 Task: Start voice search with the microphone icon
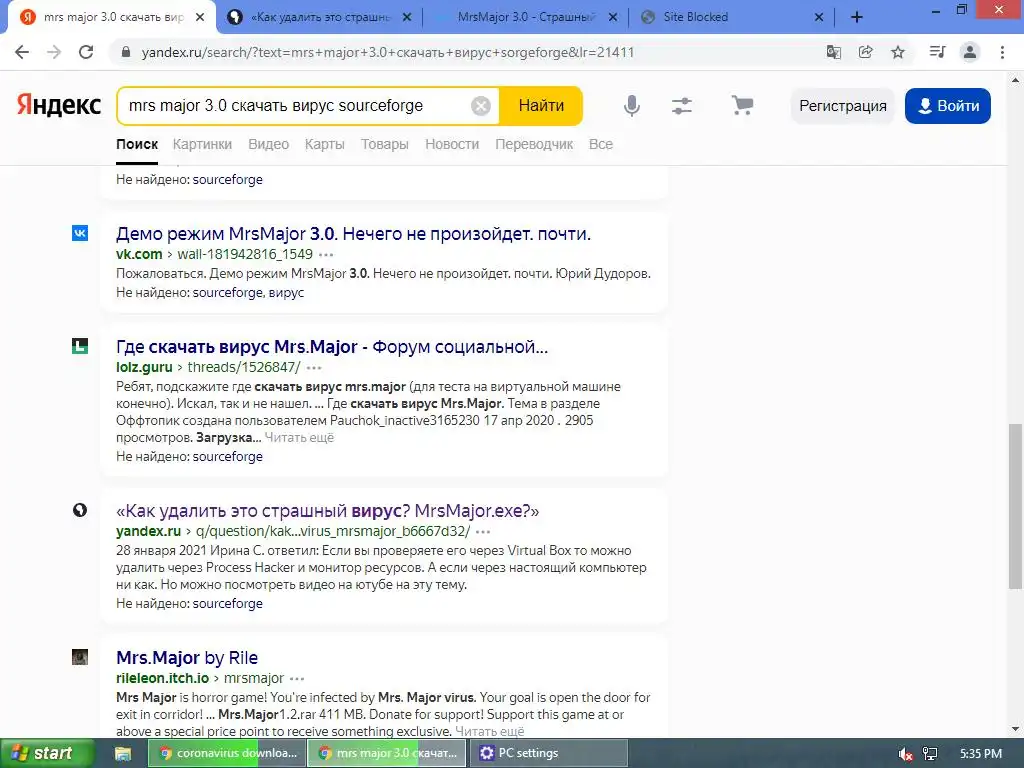[632, 106]
